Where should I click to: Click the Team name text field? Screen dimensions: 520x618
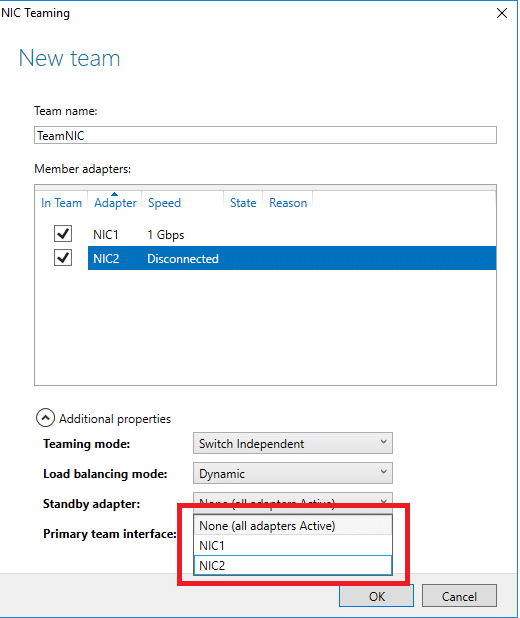(265, 135)
